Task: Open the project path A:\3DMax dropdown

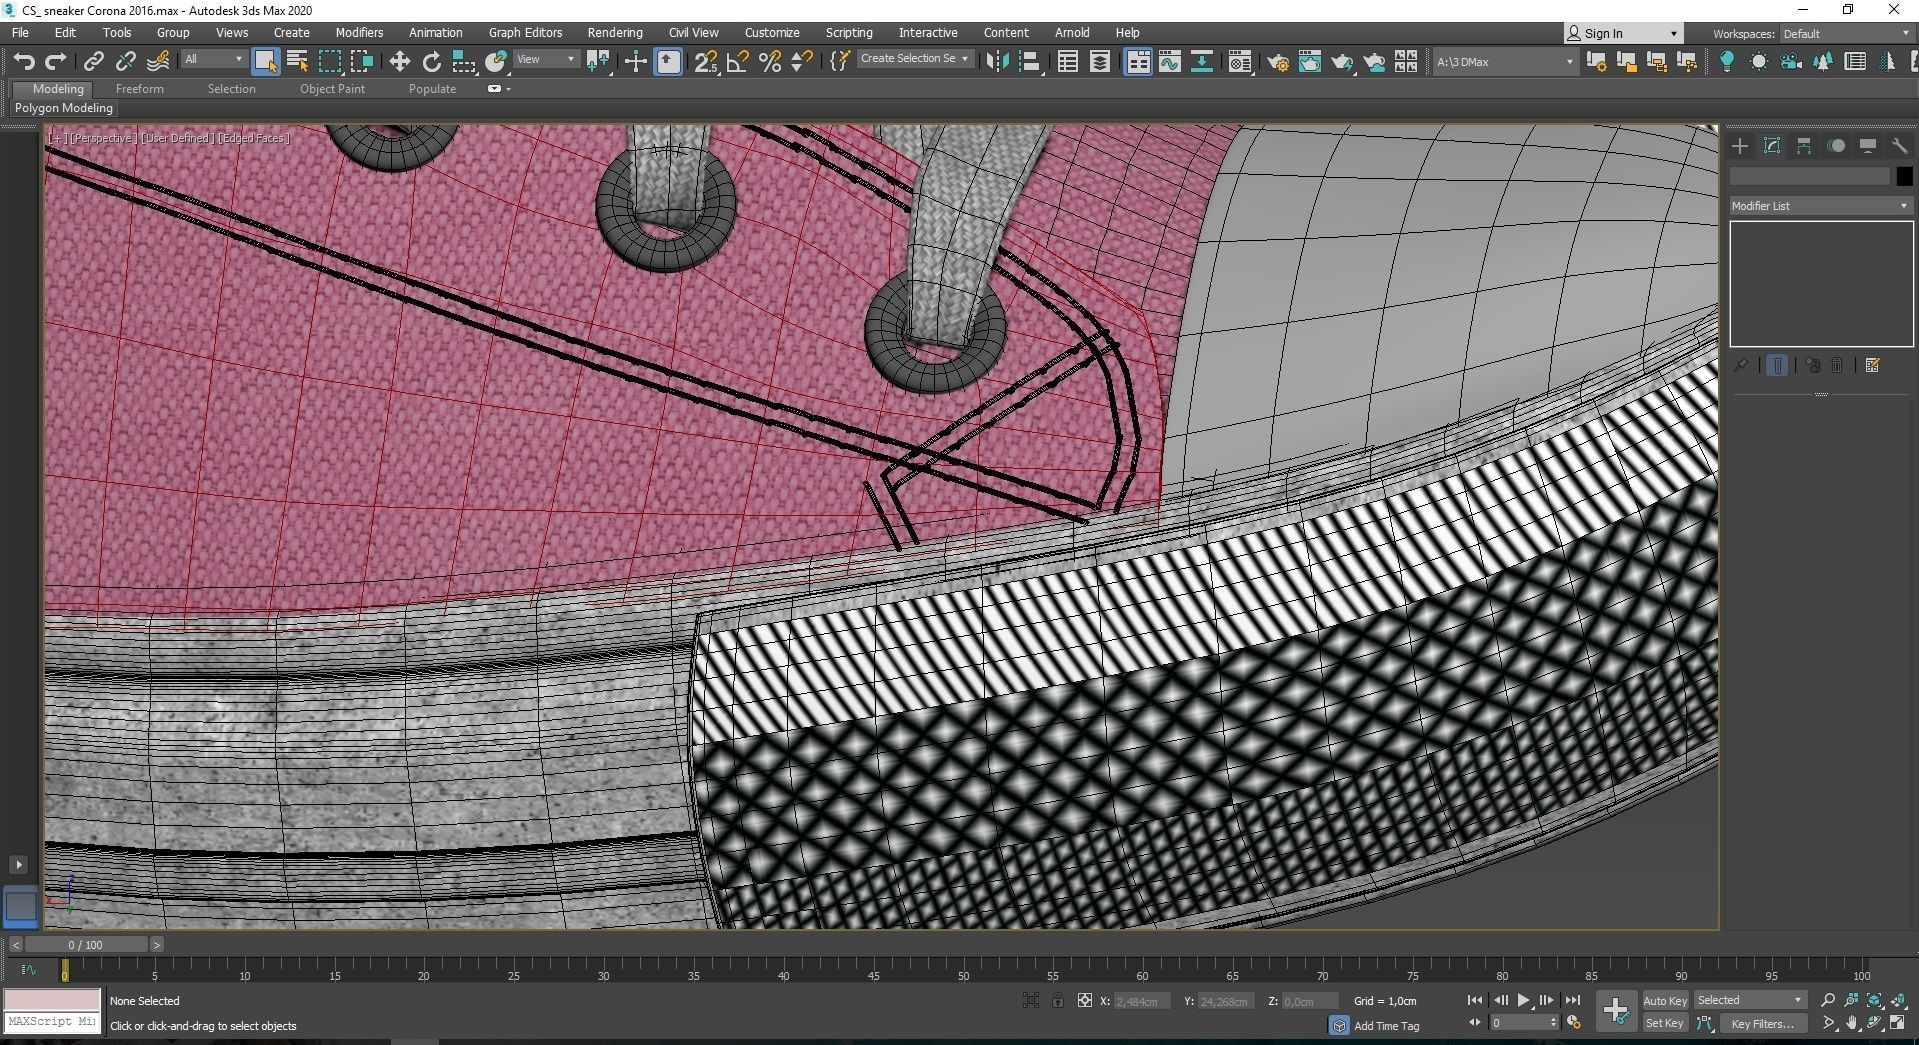Action: click(x=1504, y=62)
